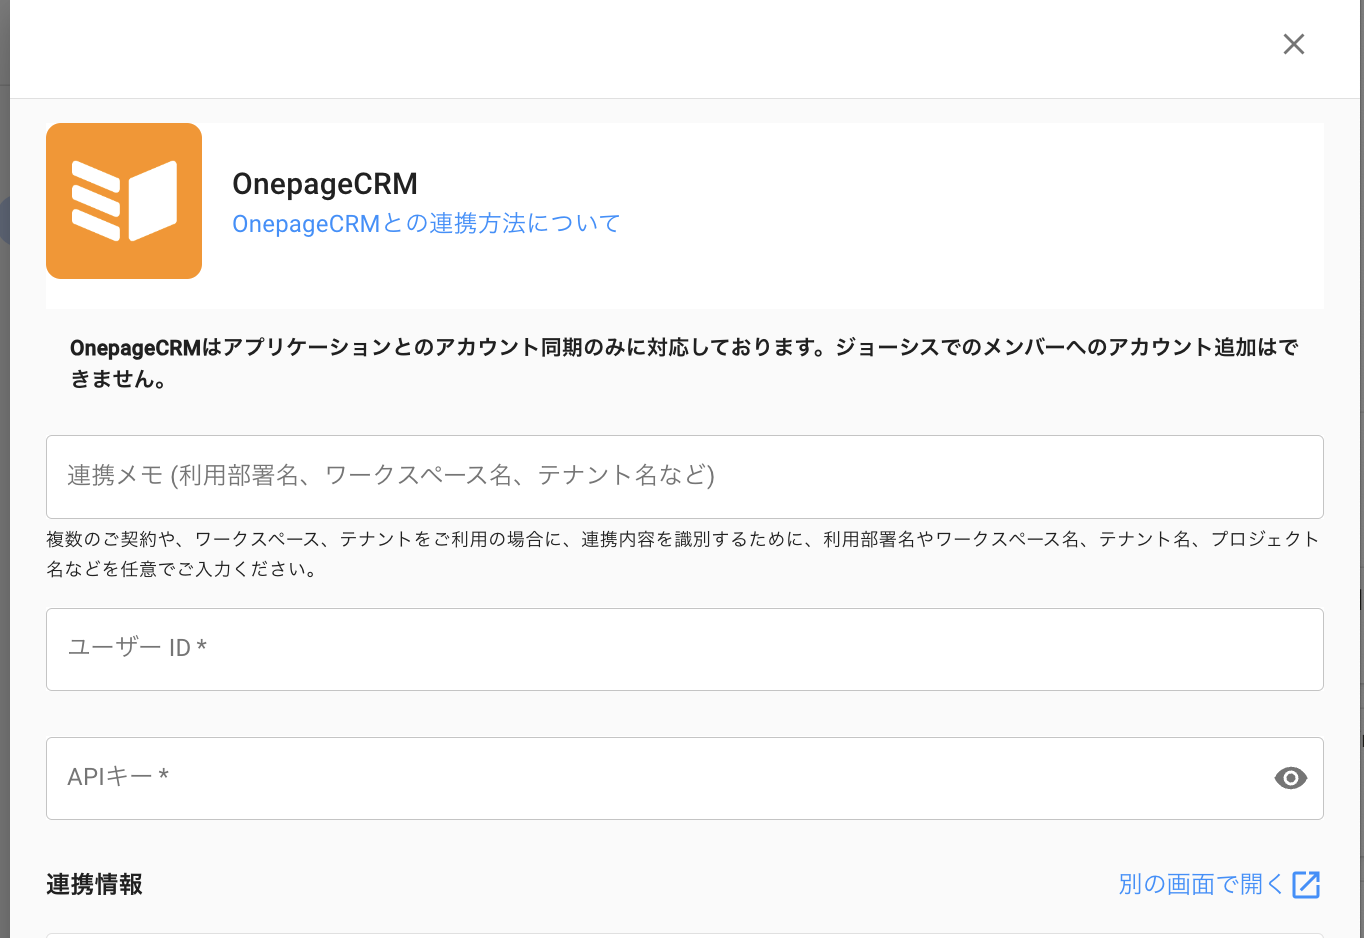Click the 連携メモ placeholder text

coord(390,476)
